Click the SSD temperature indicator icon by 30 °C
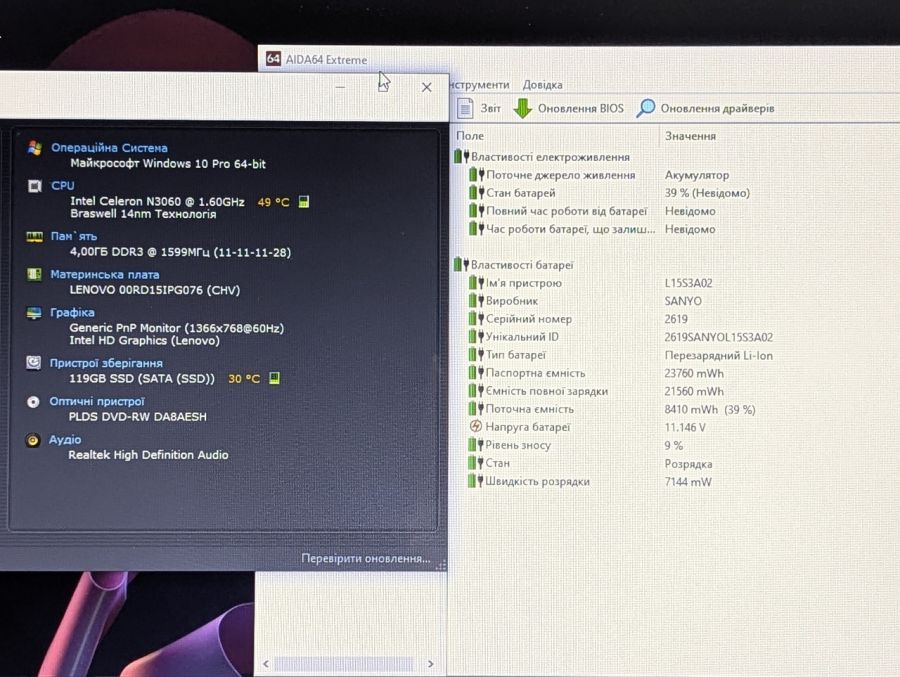 [x=274, y=378]
